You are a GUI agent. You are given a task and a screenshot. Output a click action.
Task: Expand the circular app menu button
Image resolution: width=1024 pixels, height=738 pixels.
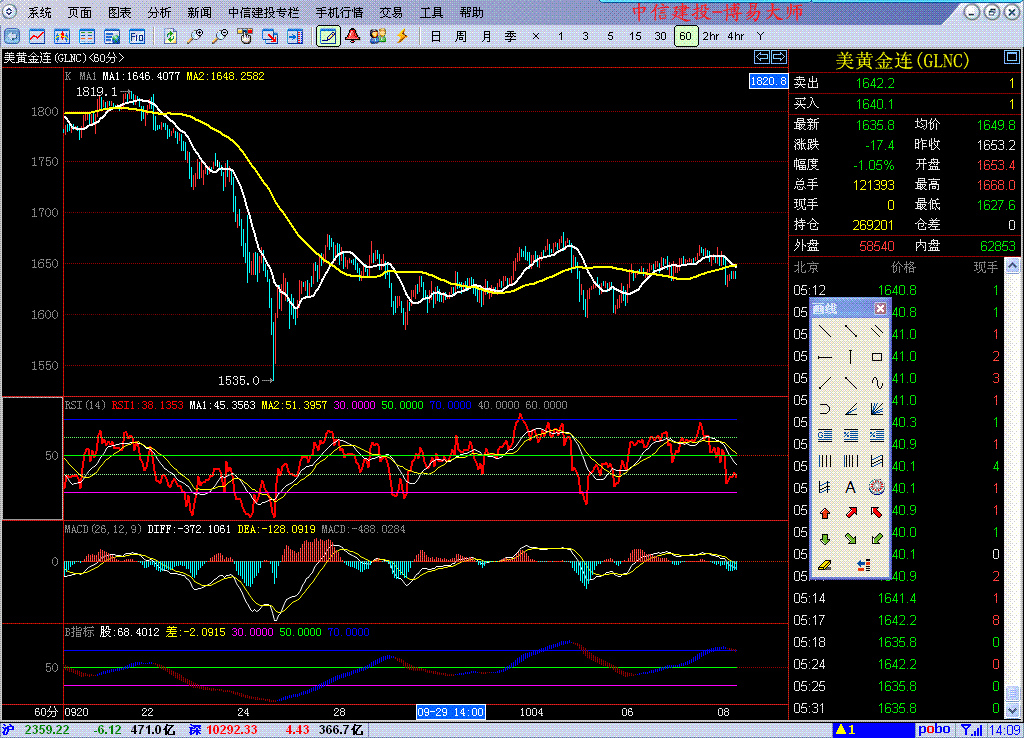10,13
